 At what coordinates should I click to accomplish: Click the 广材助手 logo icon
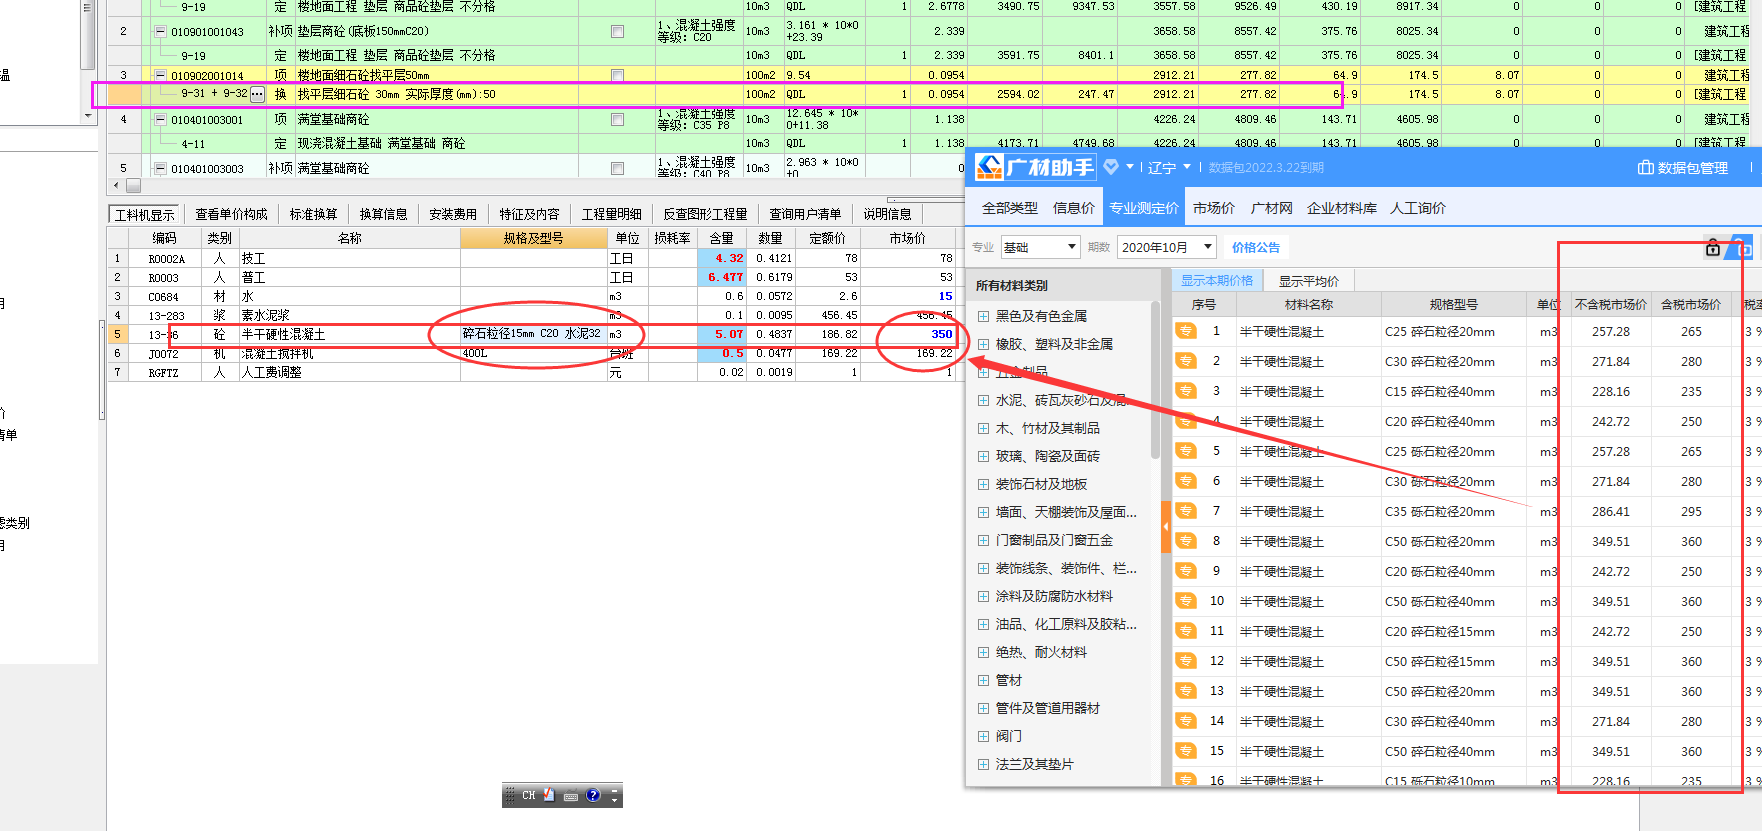point(989,167)
